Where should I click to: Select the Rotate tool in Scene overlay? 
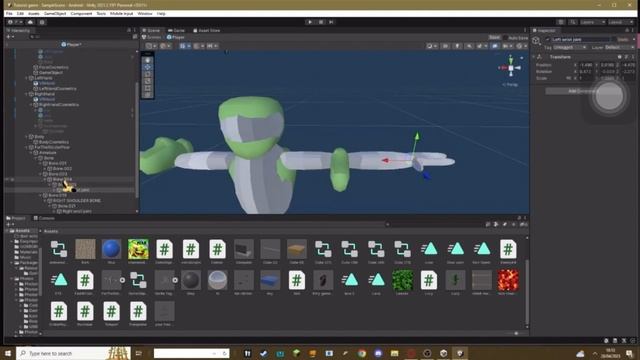pos(148,74)
